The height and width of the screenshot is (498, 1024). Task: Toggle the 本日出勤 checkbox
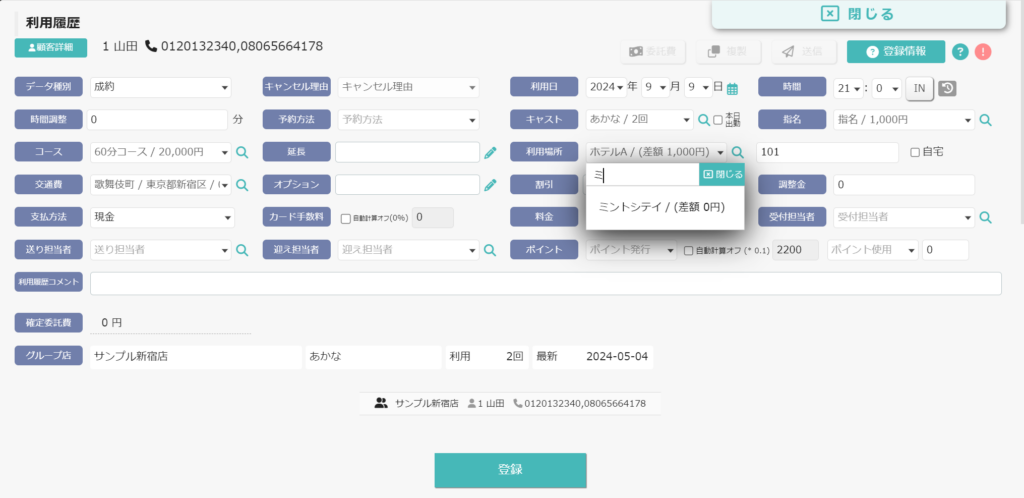click(x=718, y=120)
